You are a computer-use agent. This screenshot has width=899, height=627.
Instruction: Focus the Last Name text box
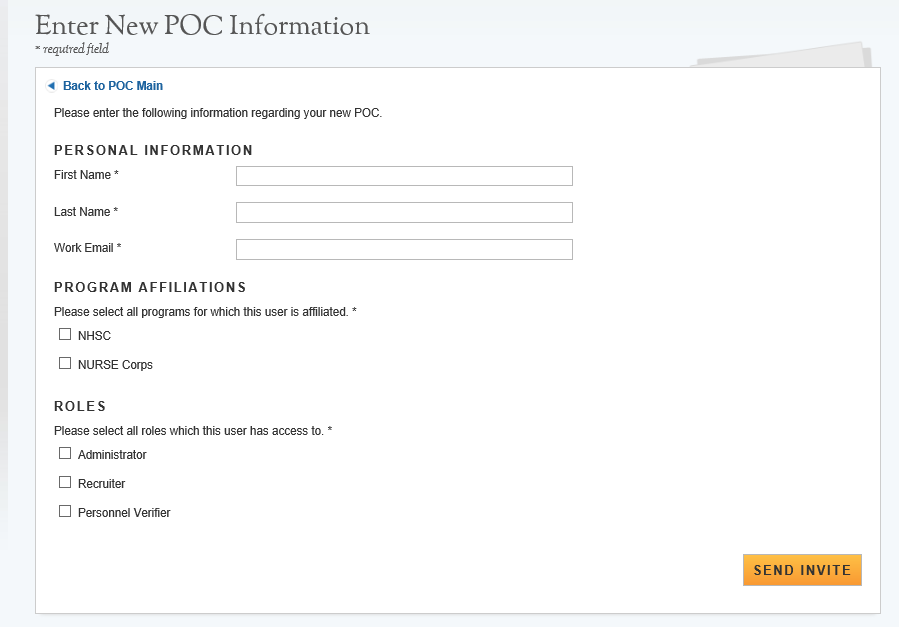coord(404,212)
